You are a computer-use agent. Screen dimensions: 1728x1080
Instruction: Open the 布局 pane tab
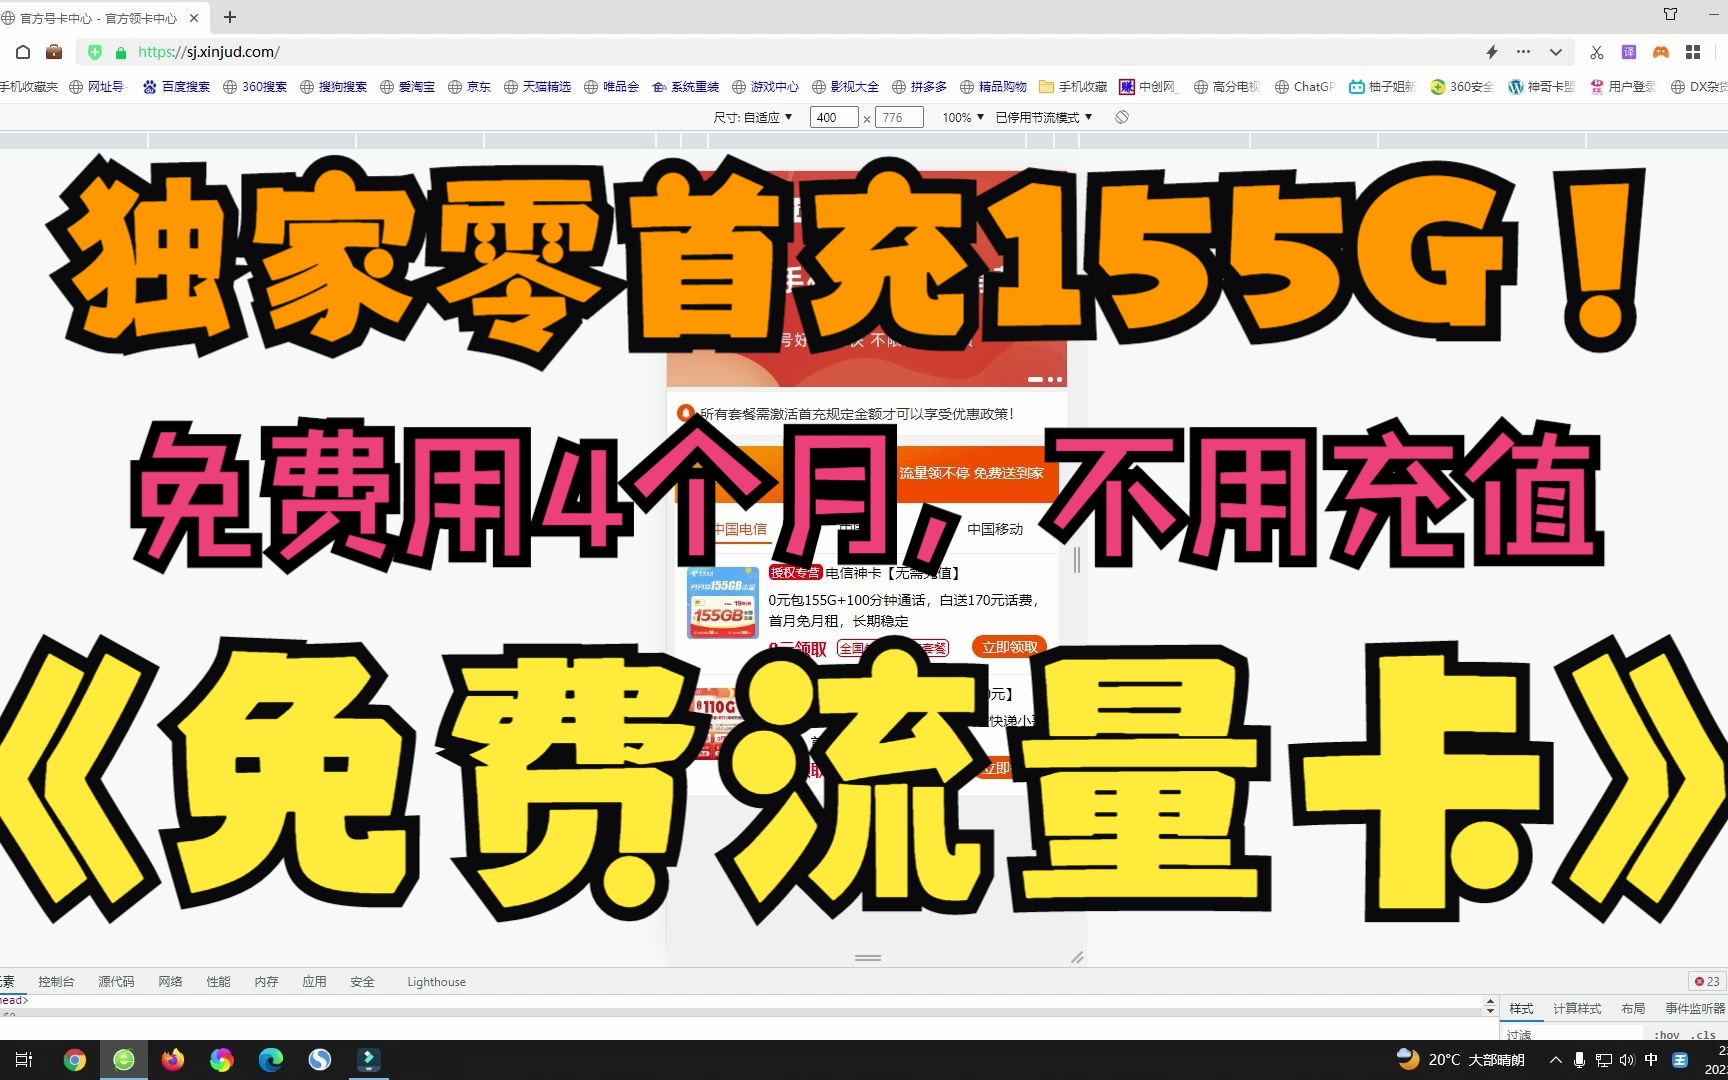coord(1633,1009)
